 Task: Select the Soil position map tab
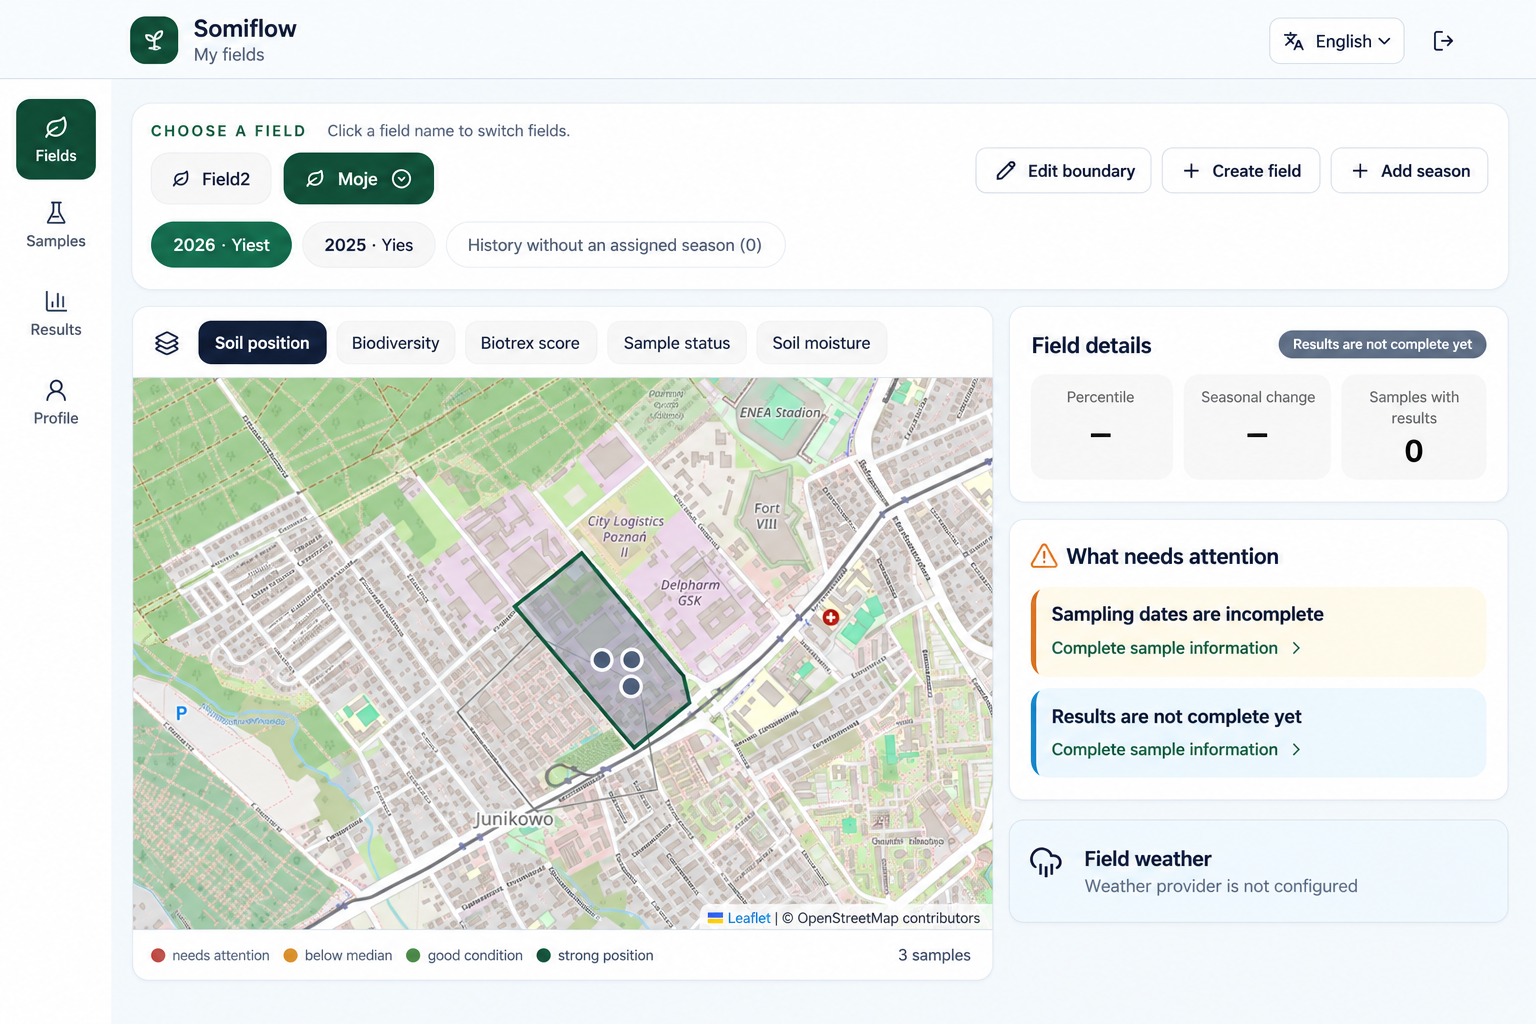(x=262, y=343)
